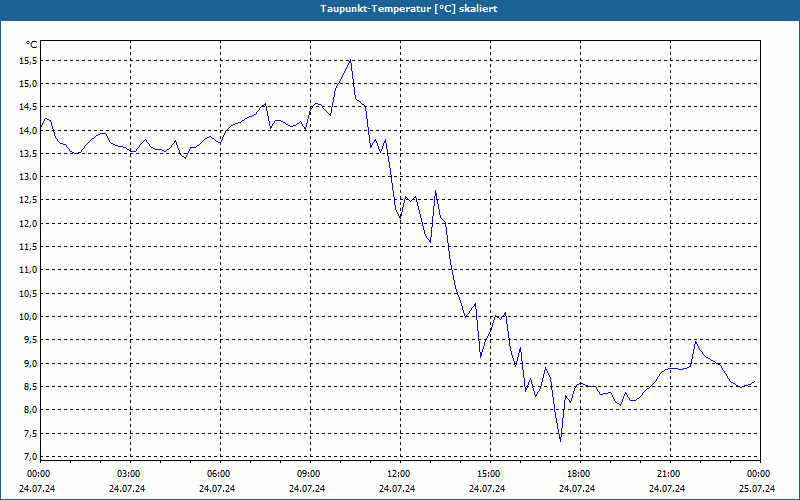The image size is (800, 500).
Task: Pick the '12:00' x-axis label
Action: click(x=399, y=474)
